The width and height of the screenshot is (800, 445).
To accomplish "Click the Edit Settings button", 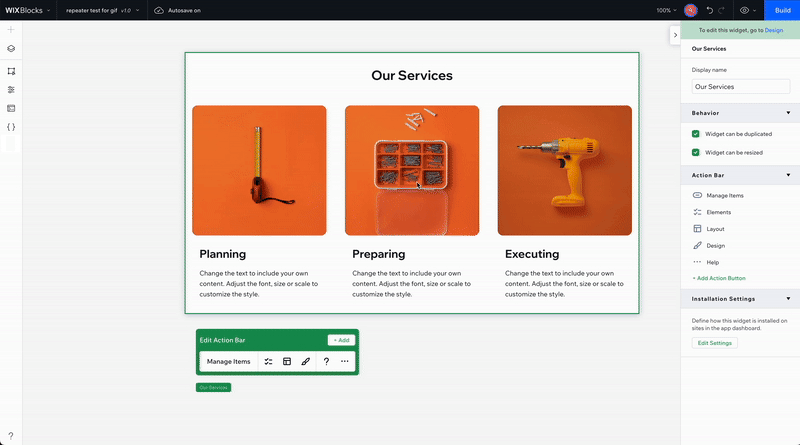I will pos(714,343).
